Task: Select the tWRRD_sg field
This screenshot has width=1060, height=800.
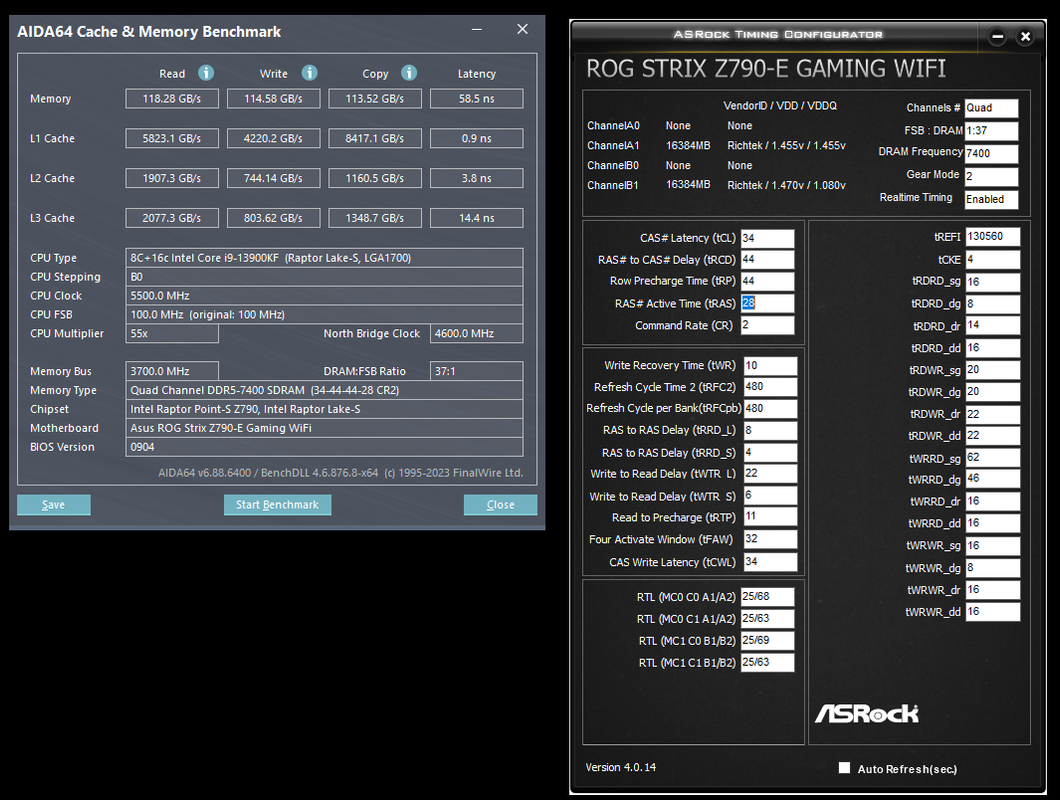Action: 992,458
